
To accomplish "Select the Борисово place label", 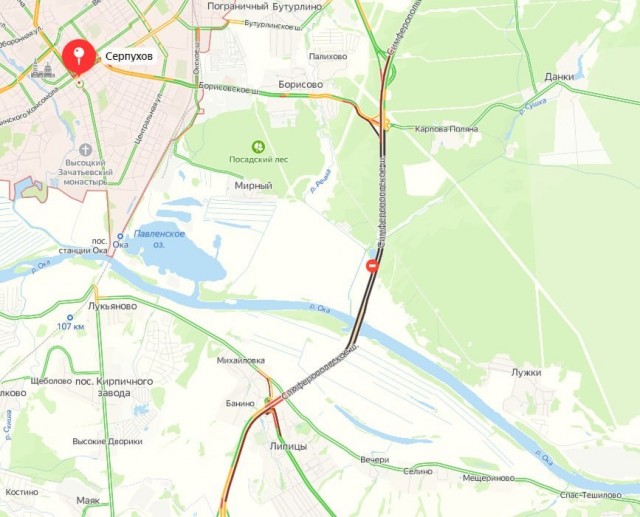I will (x=300, y=84).
